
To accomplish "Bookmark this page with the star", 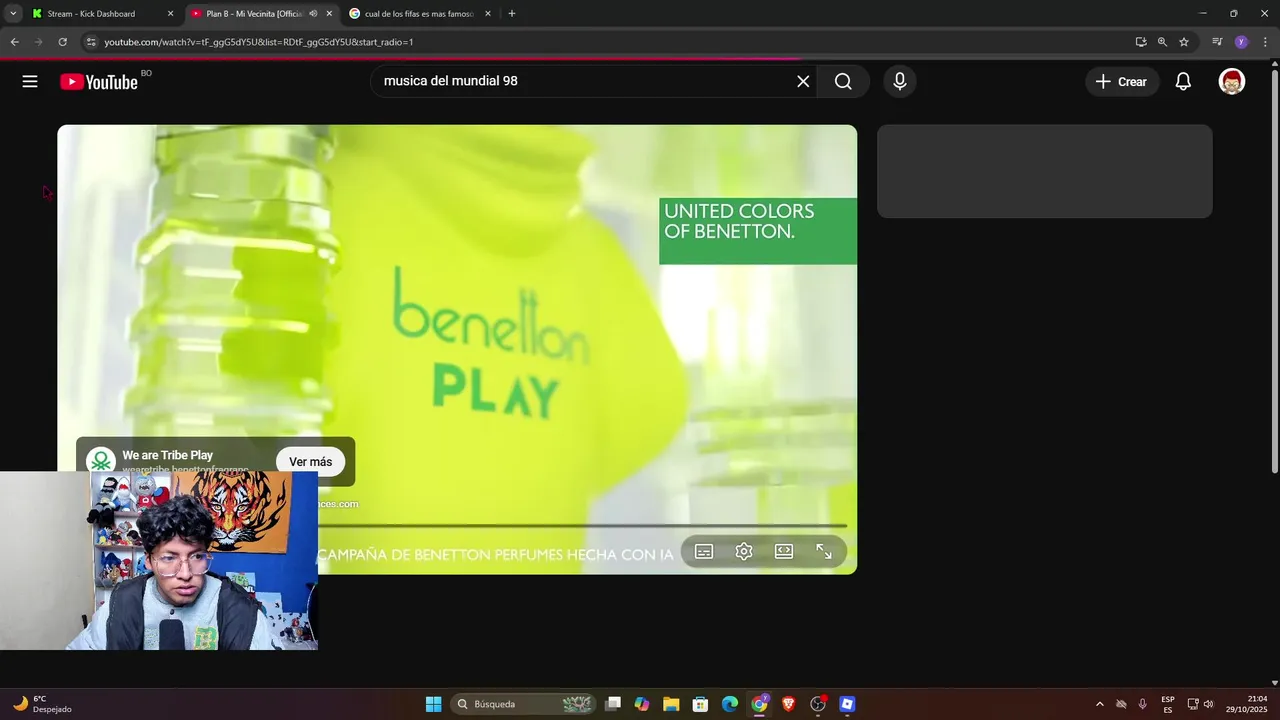I will coord(1184,42).
